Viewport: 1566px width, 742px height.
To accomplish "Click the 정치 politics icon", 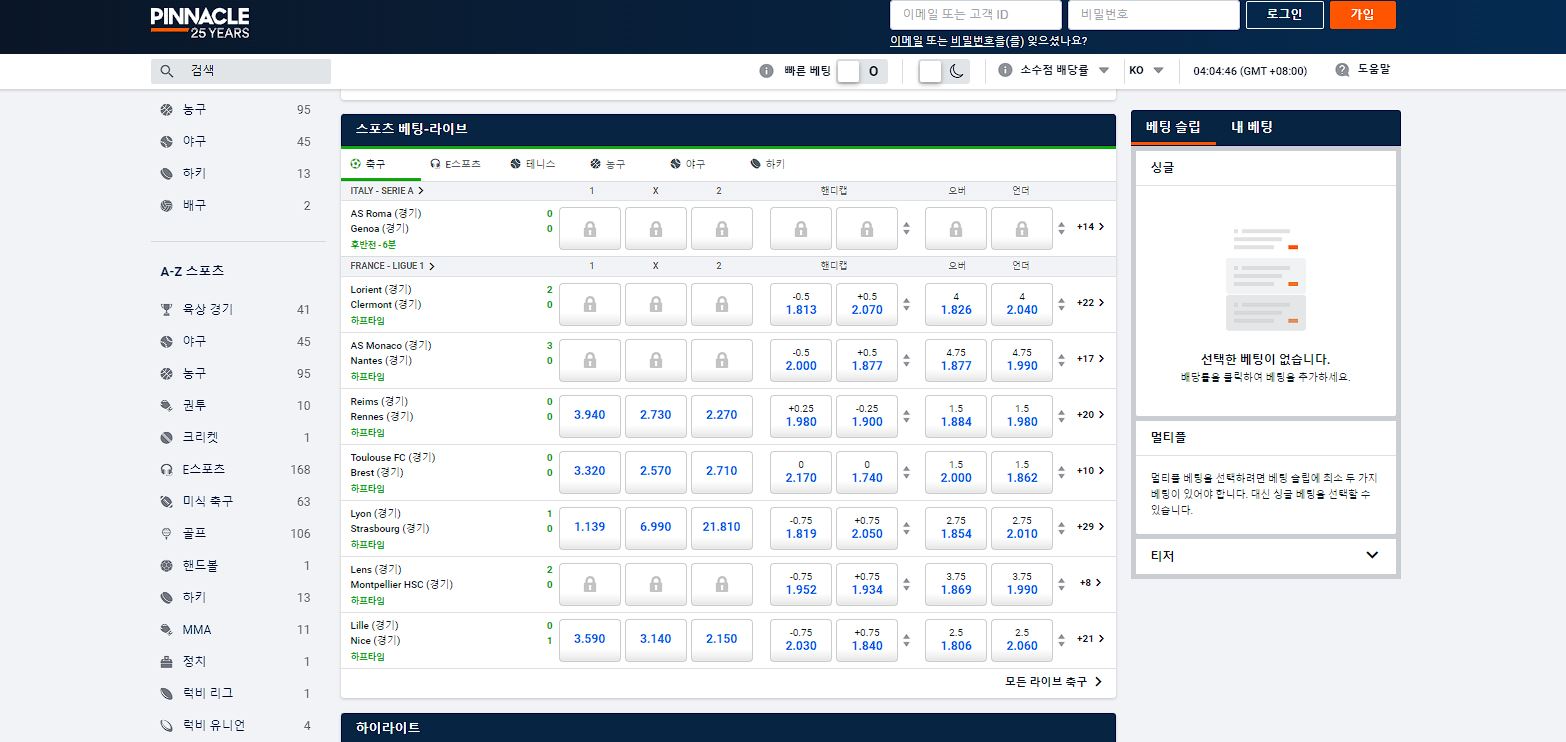I will (x=166, y=662).
